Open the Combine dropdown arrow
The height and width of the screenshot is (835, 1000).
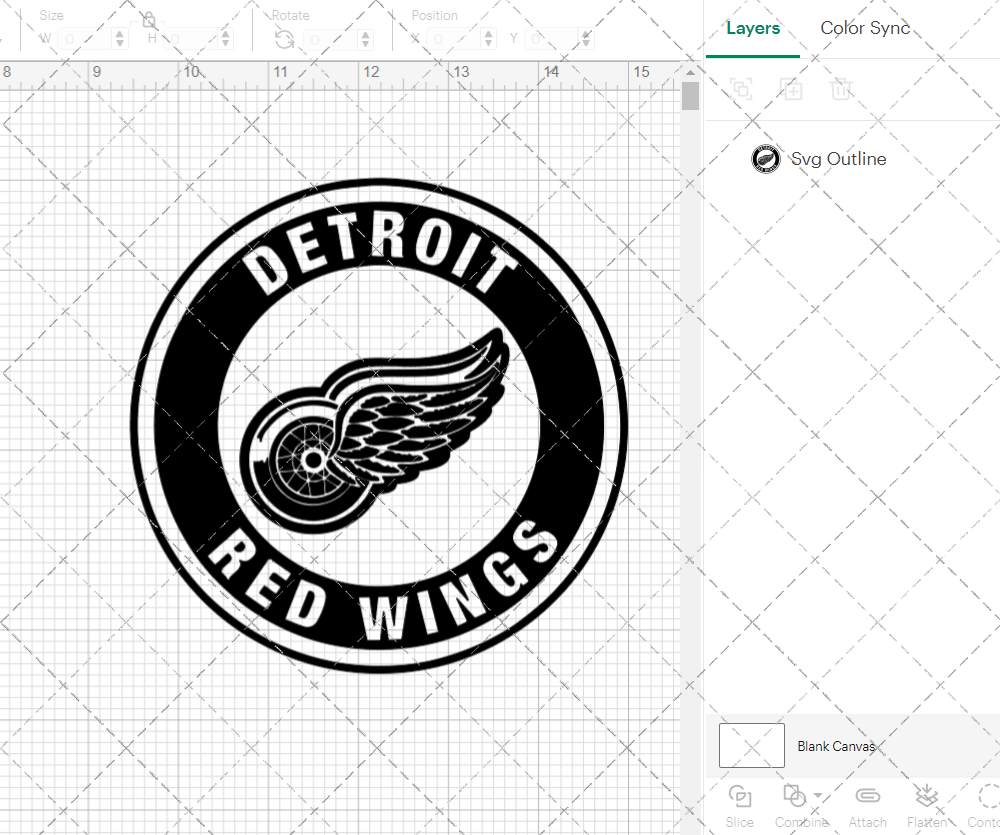(818, 795)
